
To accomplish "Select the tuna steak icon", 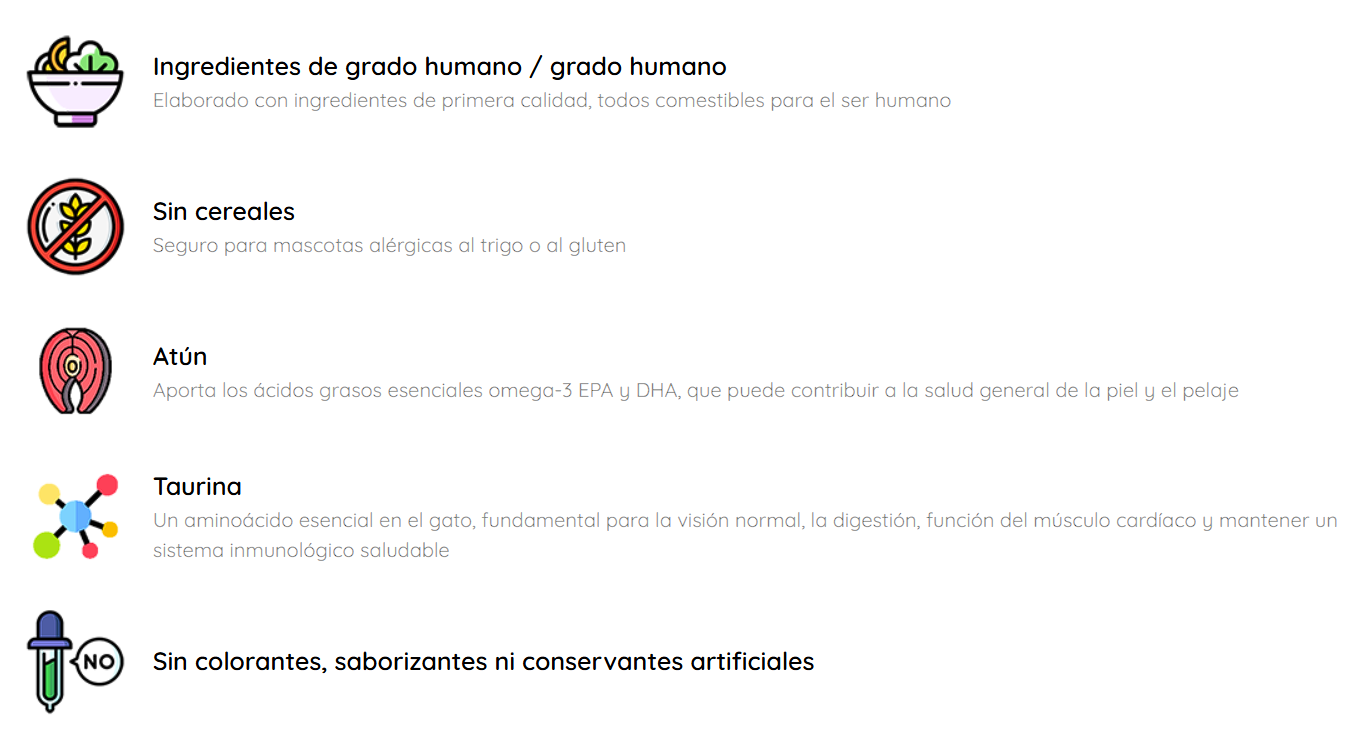I will [x=75, y=371].
